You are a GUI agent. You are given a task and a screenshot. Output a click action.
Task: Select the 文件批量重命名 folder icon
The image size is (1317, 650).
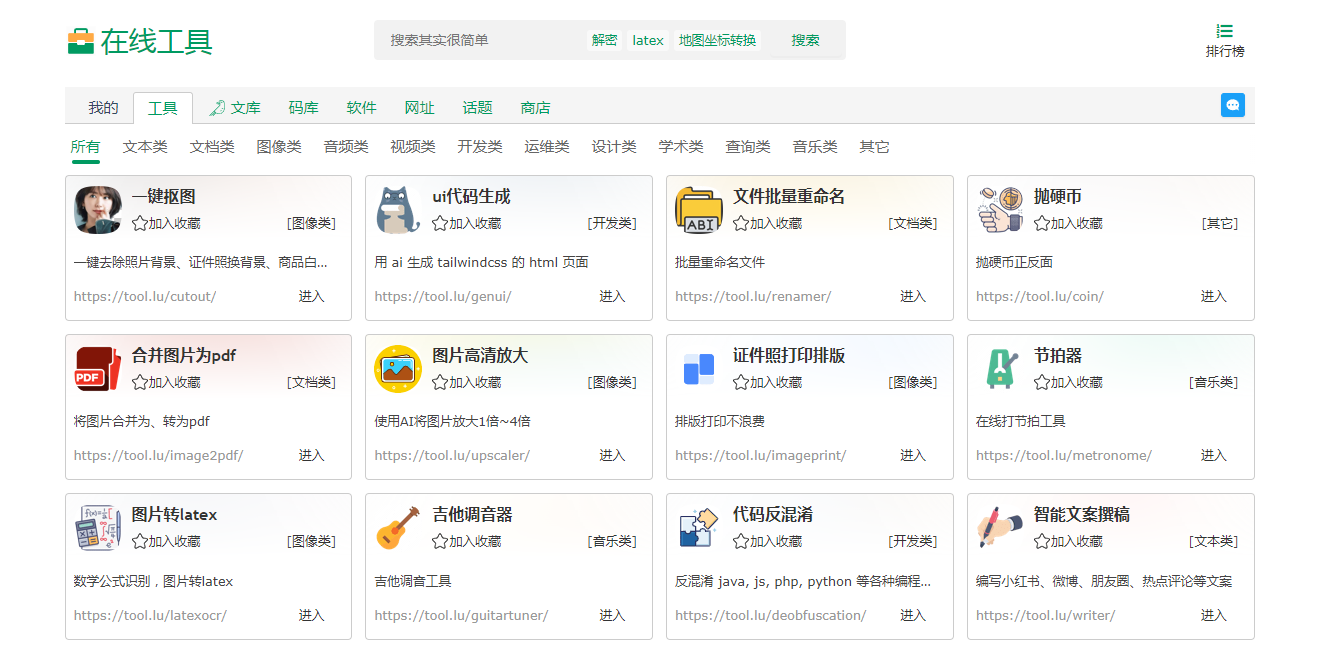pyautogui.click(x=698, y=205)
